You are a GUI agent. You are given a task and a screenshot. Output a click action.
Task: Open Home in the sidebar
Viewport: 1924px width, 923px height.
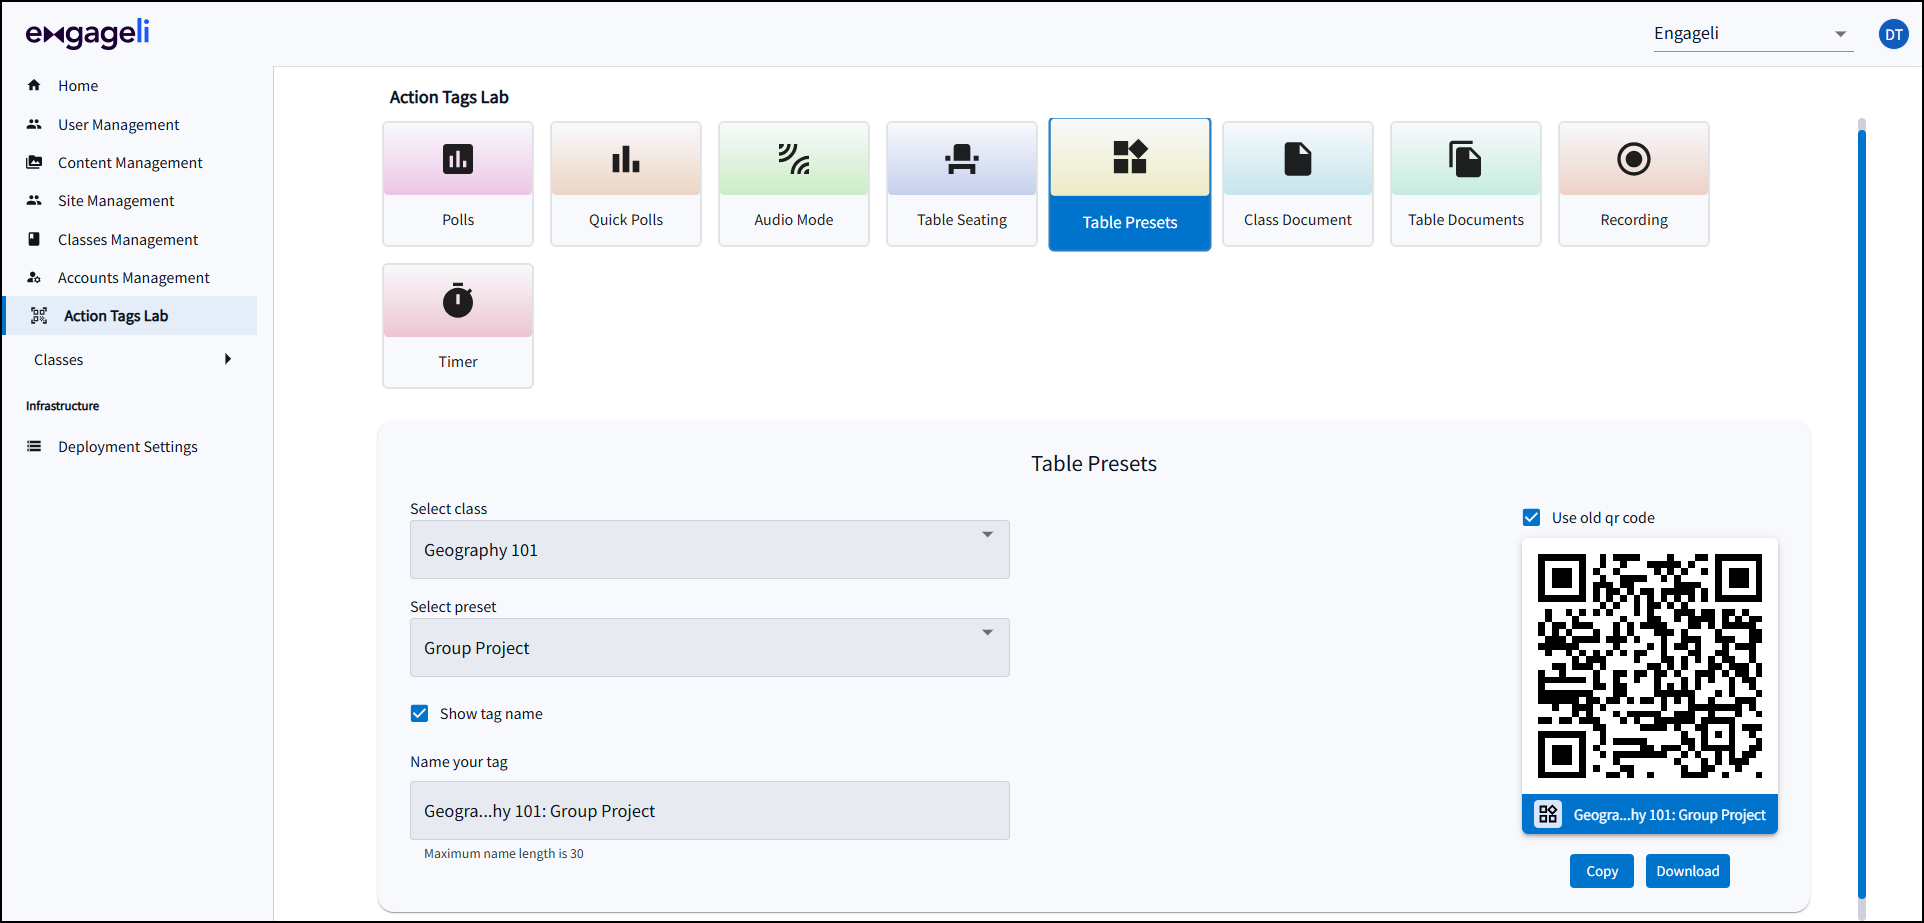coord(78,85)
